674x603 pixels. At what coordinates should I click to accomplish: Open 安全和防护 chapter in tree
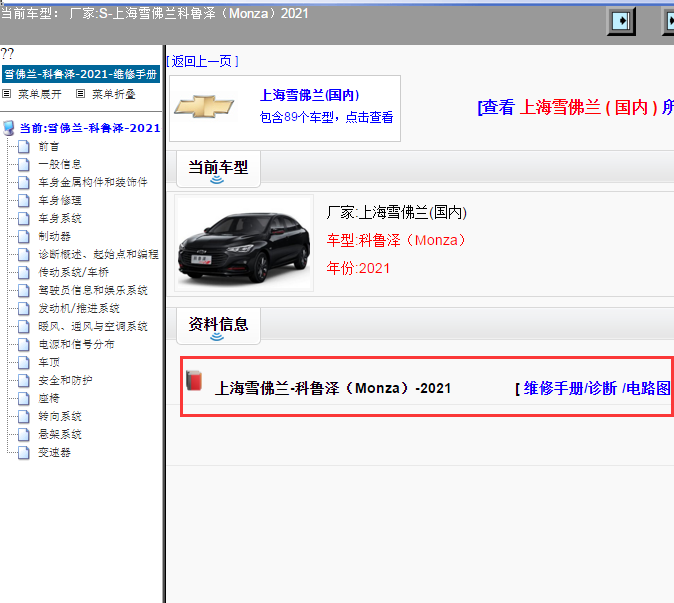coord(65,381)
